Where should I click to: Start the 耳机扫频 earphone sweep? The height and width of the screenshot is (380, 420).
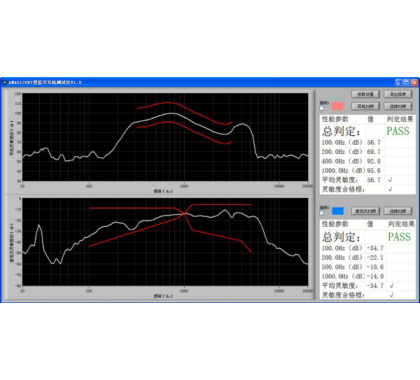click(x=365, y=106)
